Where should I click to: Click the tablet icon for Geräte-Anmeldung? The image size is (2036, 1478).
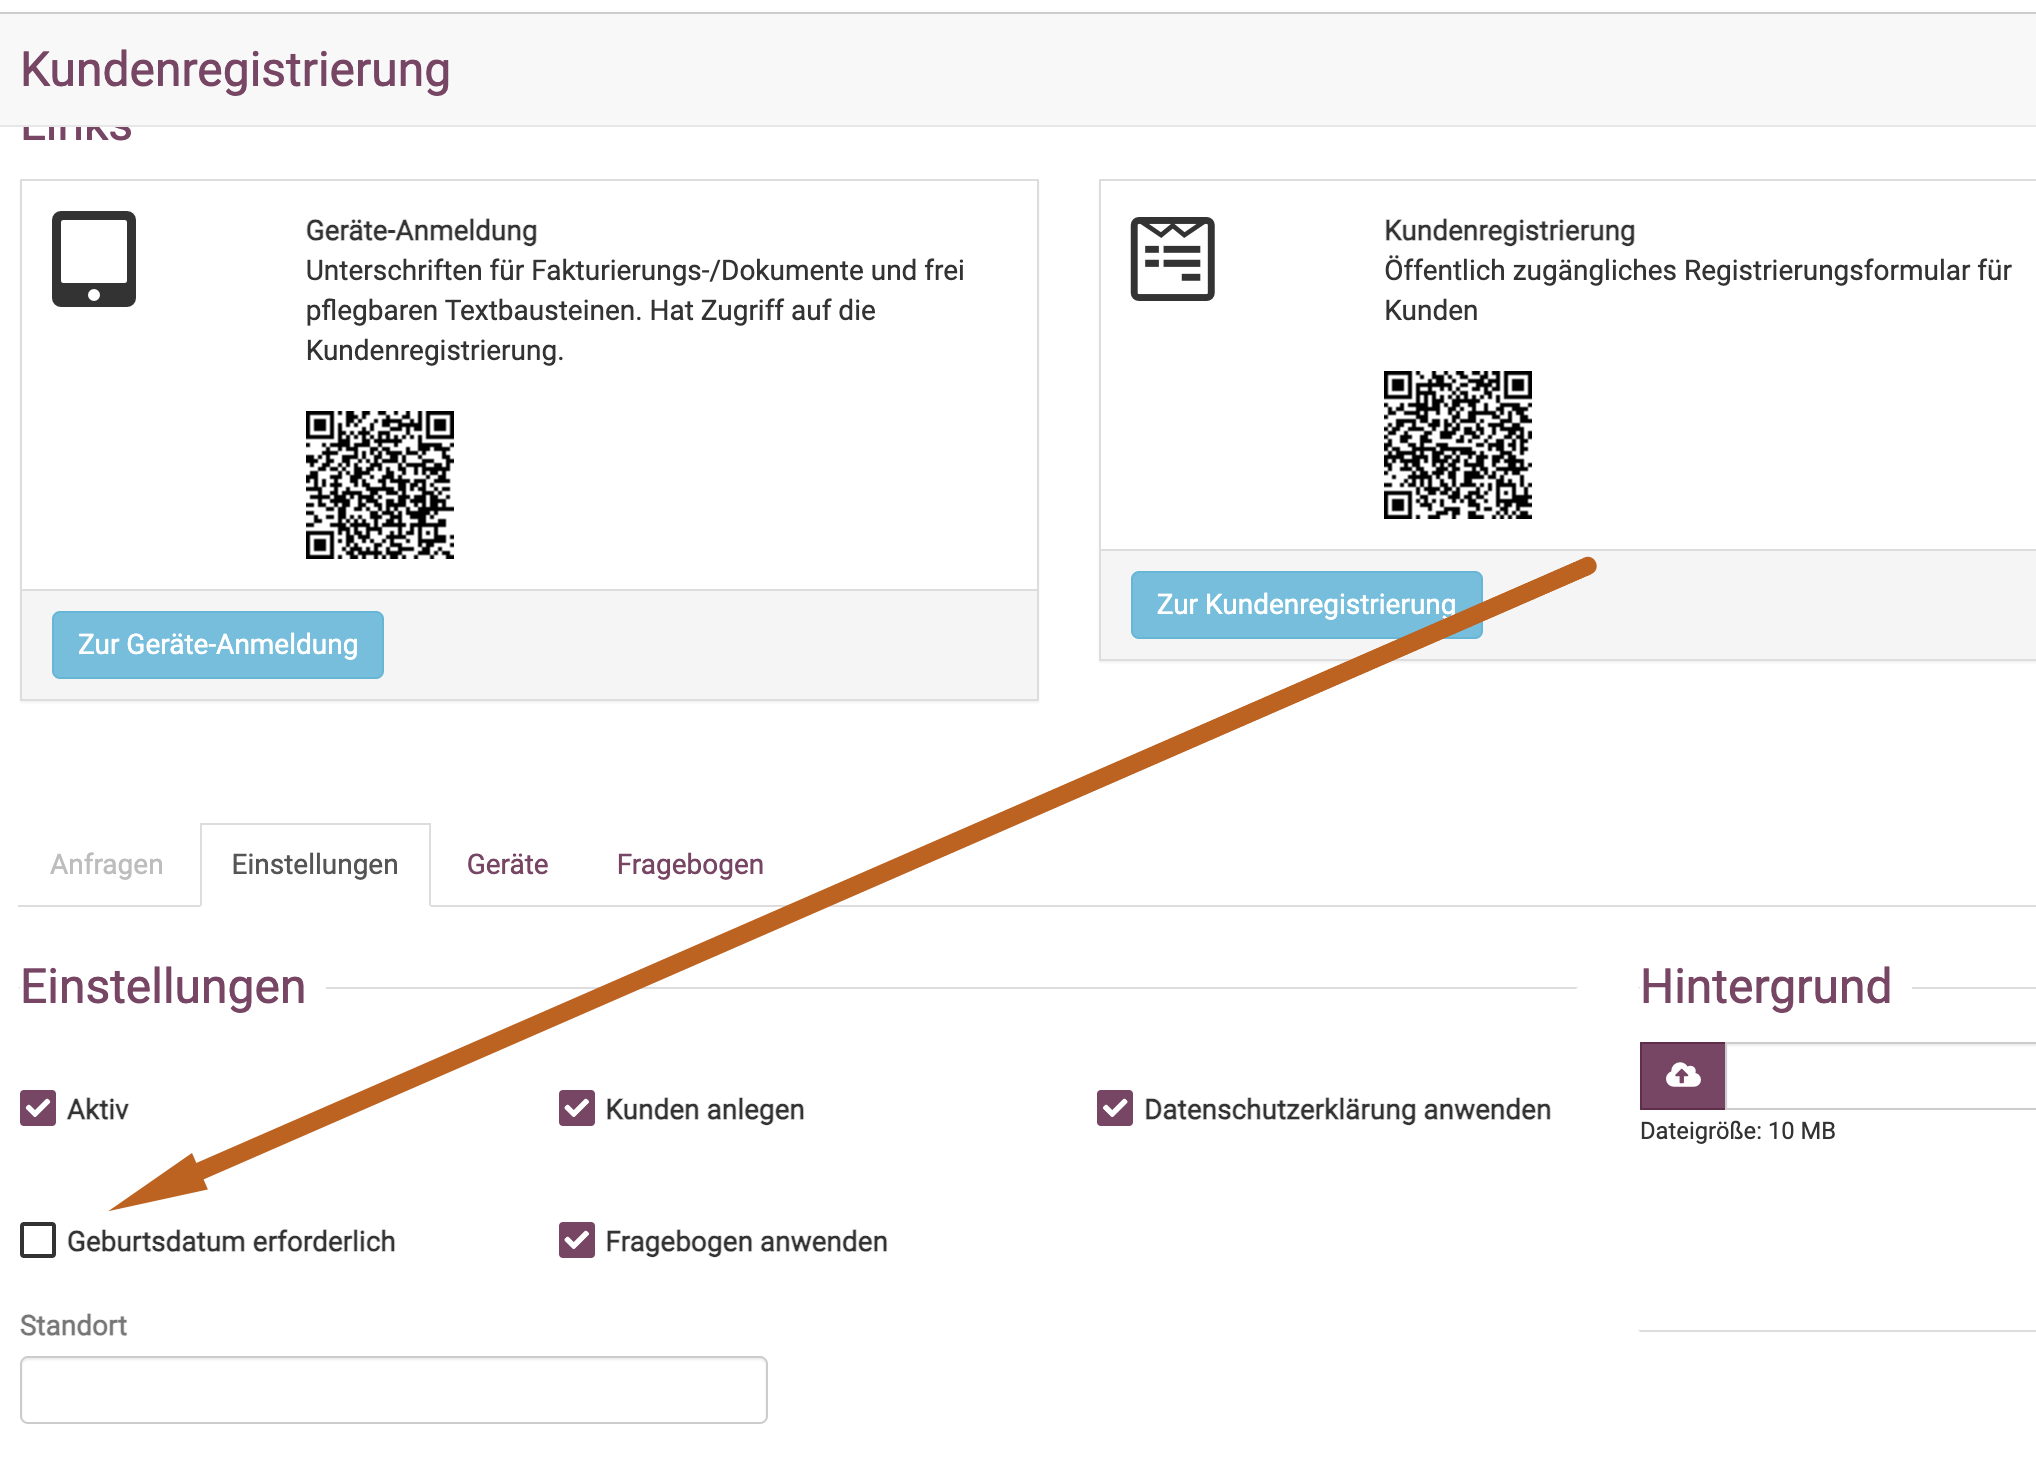[x=94, y=259]
